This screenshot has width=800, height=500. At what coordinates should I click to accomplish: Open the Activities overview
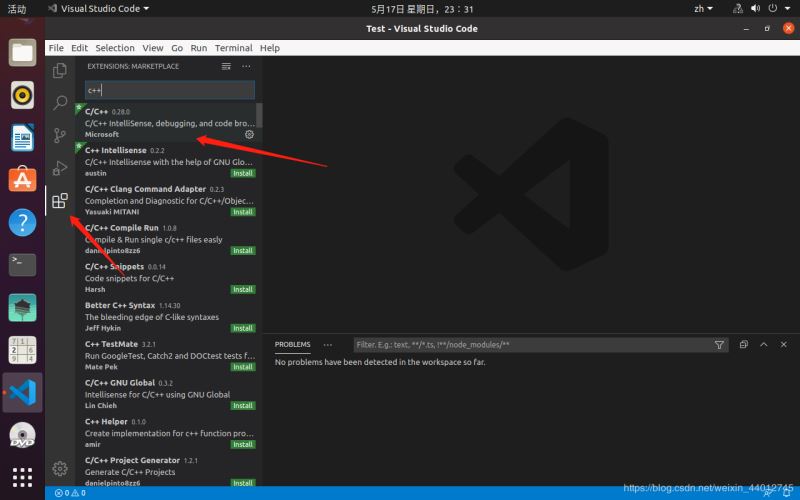16,9
